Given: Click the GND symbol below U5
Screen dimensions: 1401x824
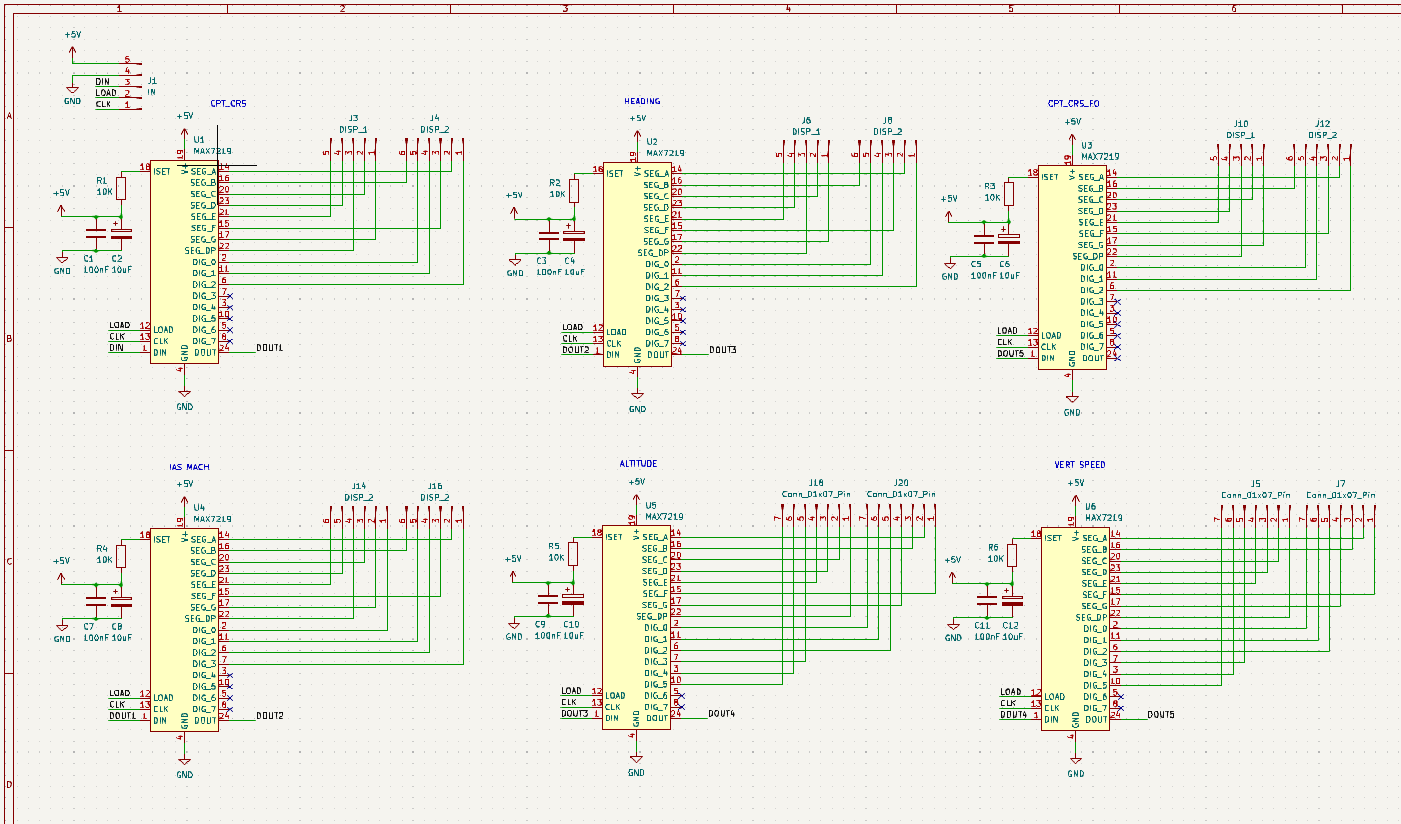Looking at the screenshot, I should (636, 763).
